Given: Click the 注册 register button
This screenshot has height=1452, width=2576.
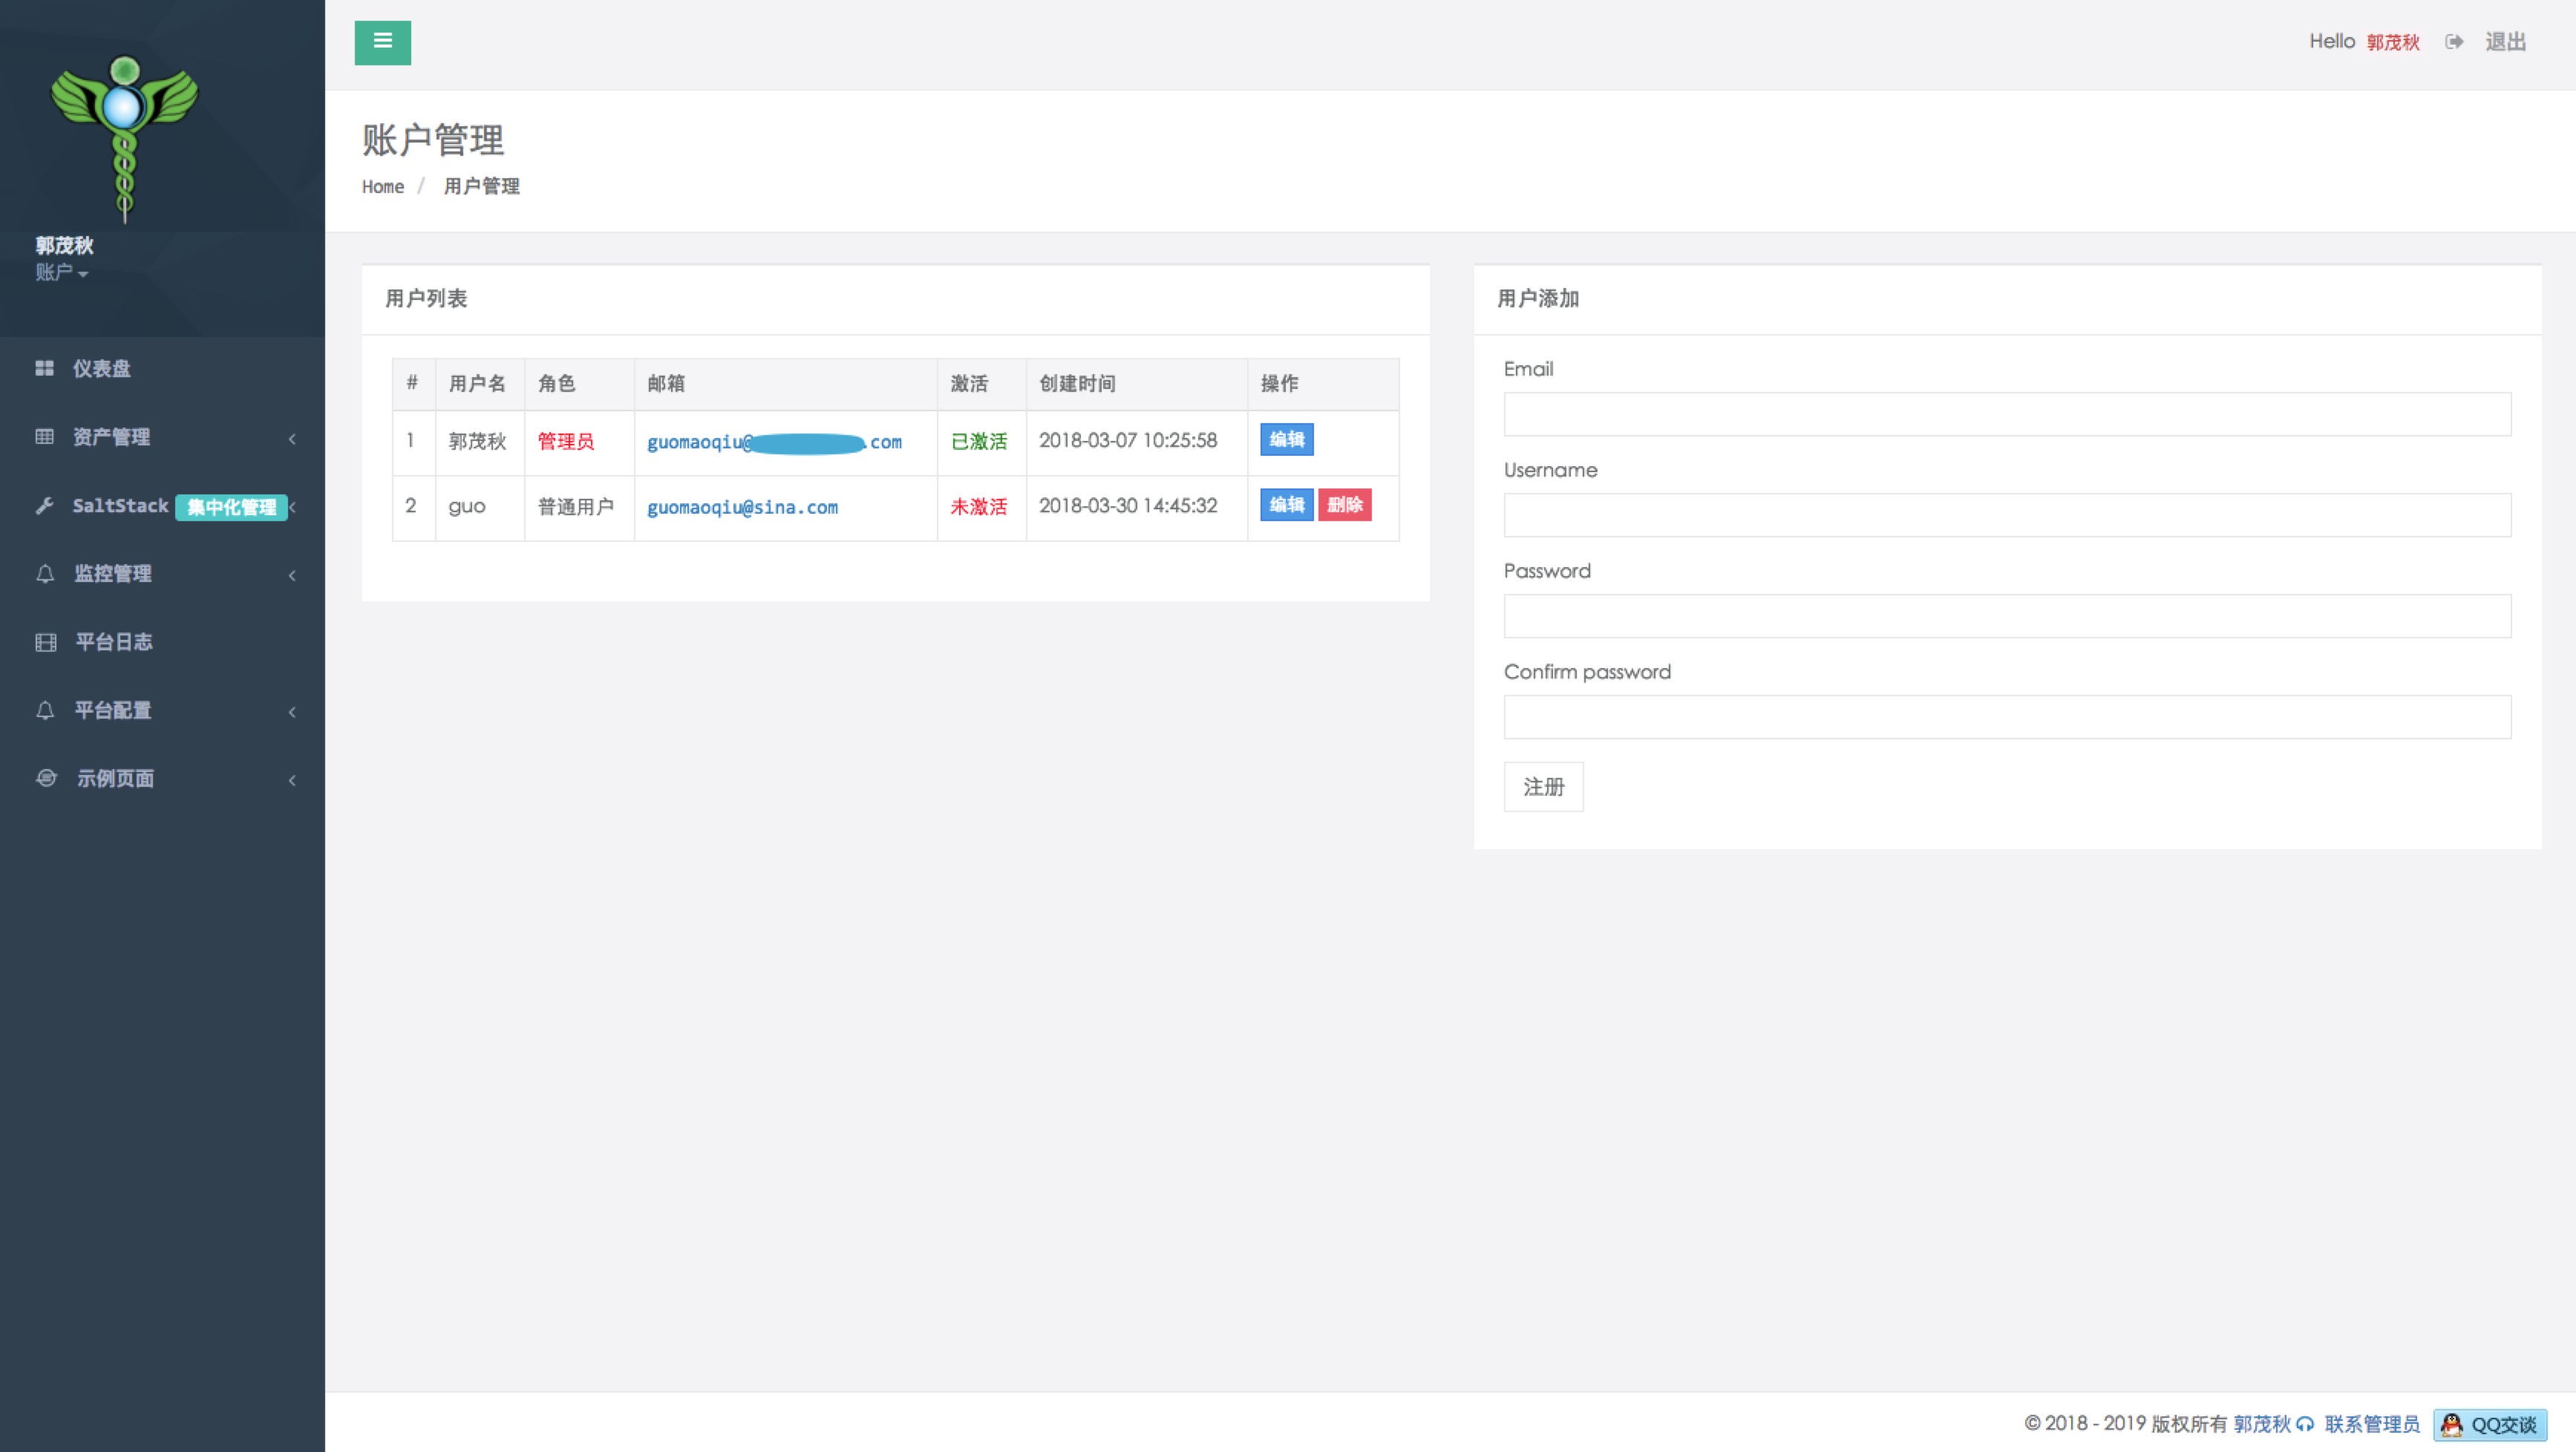Looking at the screenshot, I should coord(1543,787).
